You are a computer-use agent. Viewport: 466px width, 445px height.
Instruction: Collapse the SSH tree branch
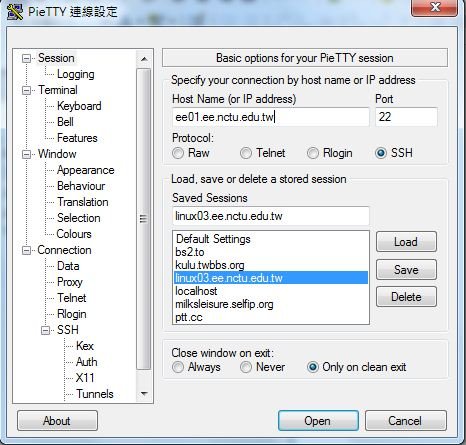(45, 330)
